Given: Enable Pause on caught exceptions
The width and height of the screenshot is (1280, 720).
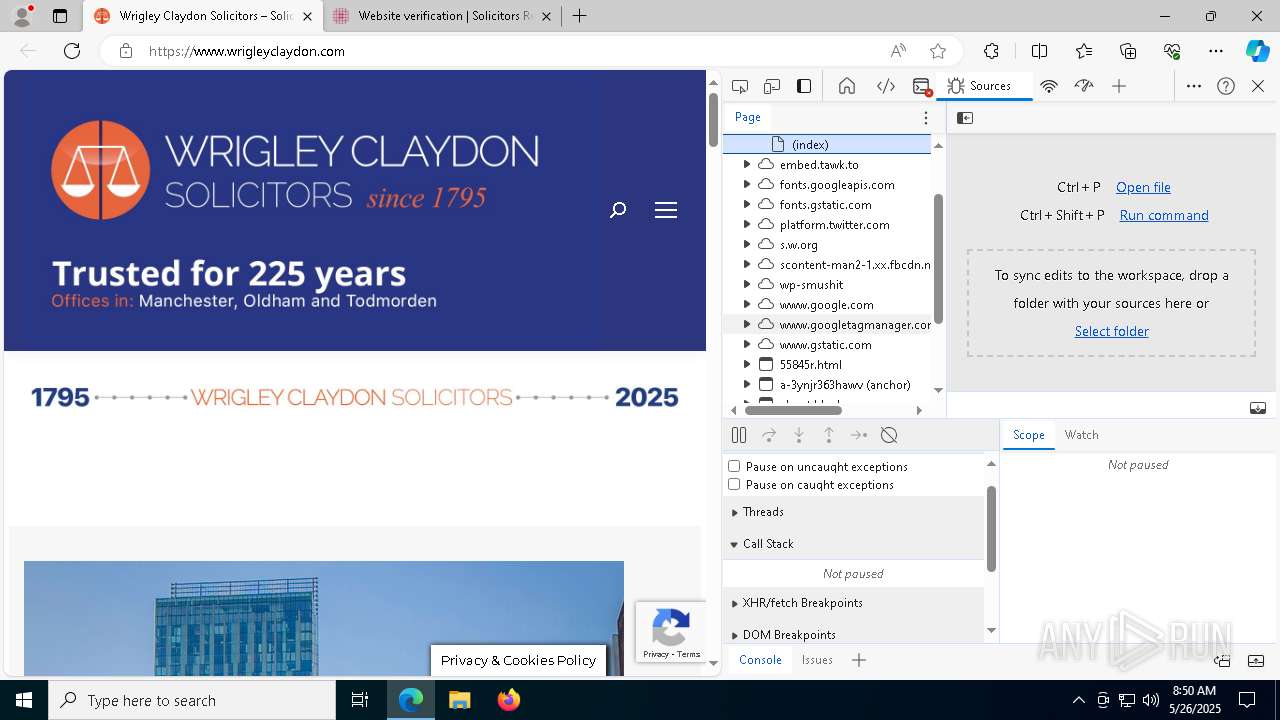Looking at the screenshot, I should [734, 484].
